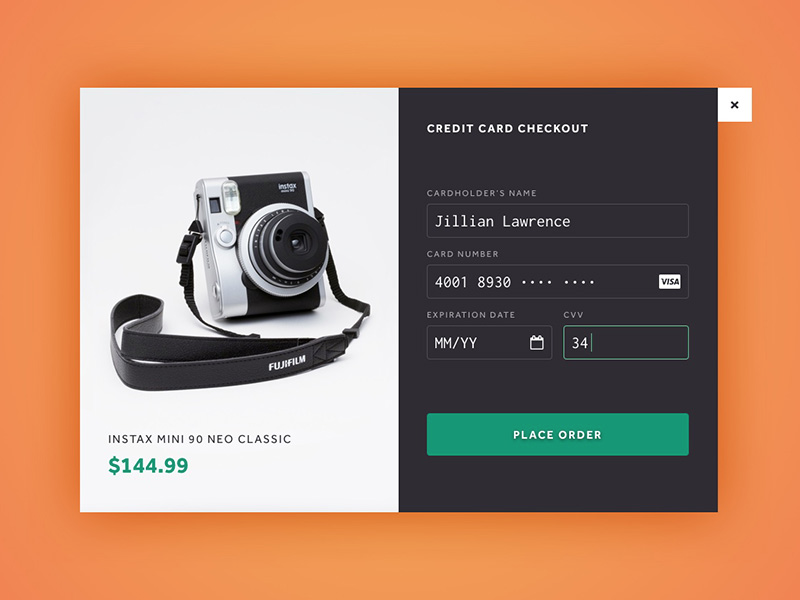Click the Expiration Date label
Image resolution: width=800 pixels, height=600 pixels.
(471, 315)
